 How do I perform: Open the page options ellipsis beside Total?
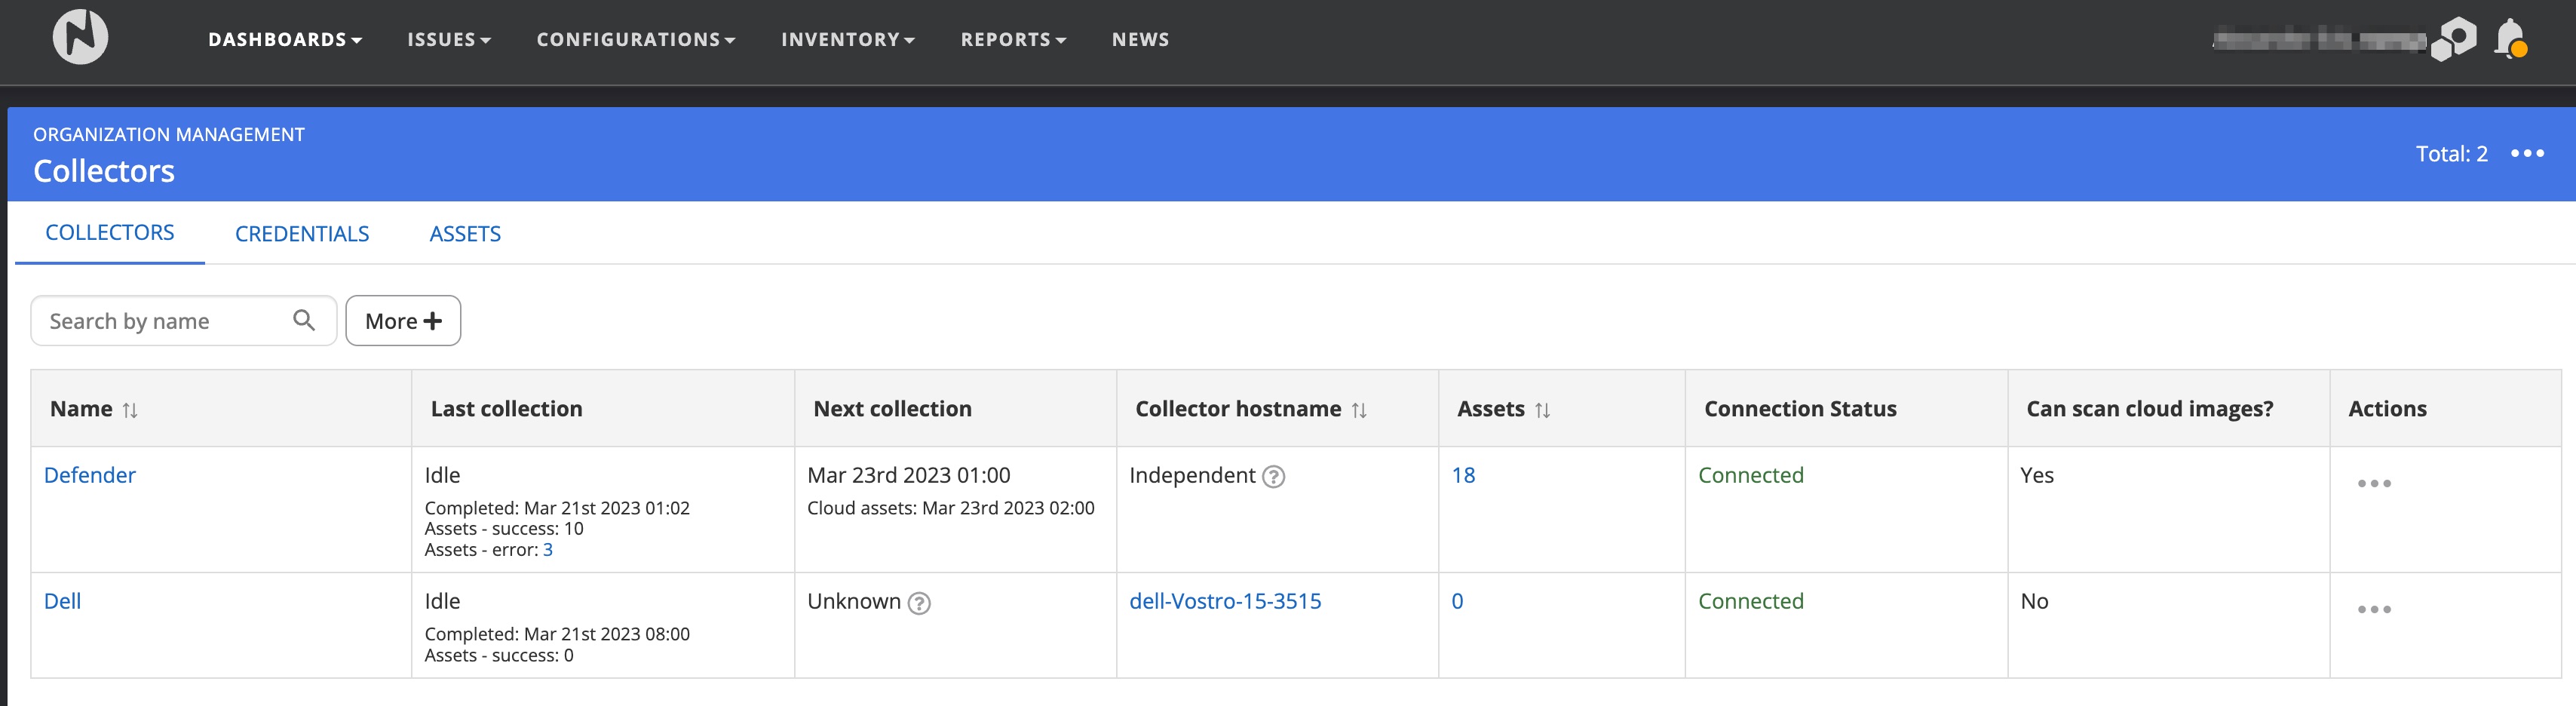(2527, 153)
